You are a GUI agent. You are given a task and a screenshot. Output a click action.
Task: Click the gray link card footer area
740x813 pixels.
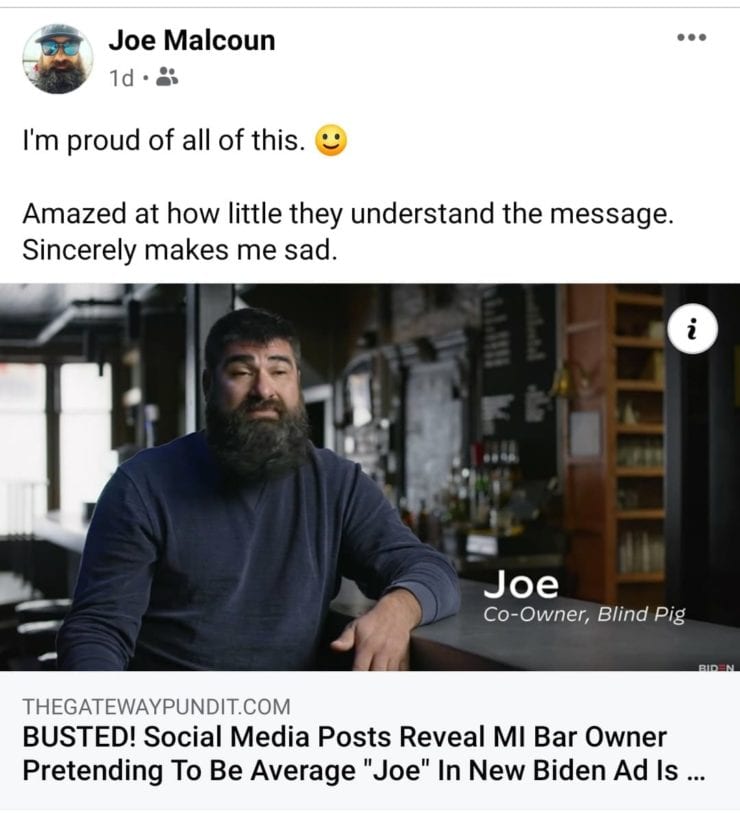pyautogui.click(x=370, y=741)
